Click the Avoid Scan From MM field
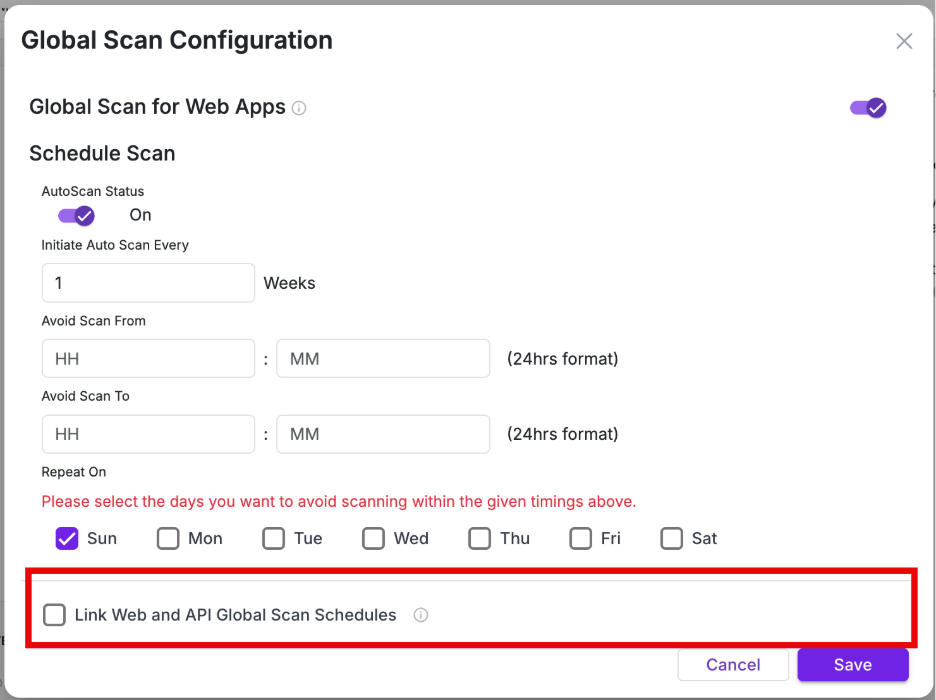Screen dimensions: 936x700 [383, 358]
